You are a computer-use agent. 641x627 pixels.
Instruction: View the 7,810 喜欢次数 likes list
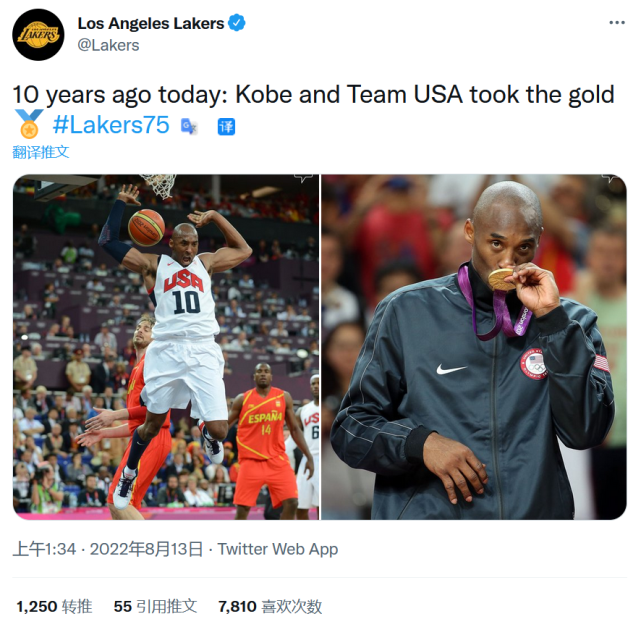pyautogui.click(x=270, y=607)
